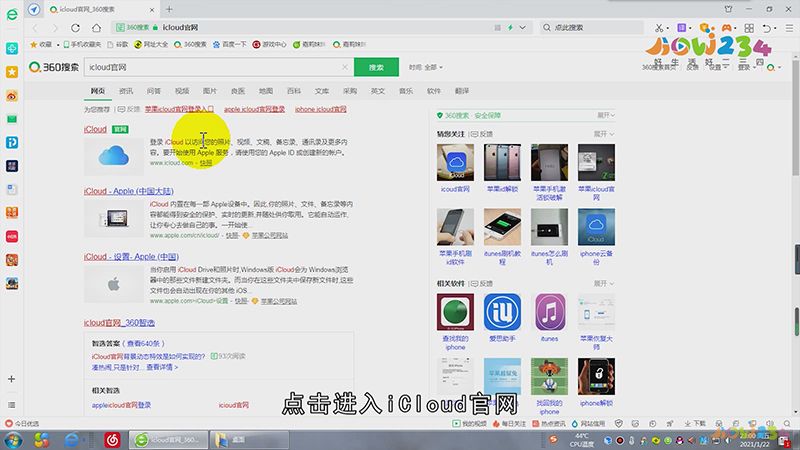Image resolution: width=800 pixels, height=450 pixels.
Task: Open the iCloud - Apple (中国大陆) result
Action: (x=129, y=191)
